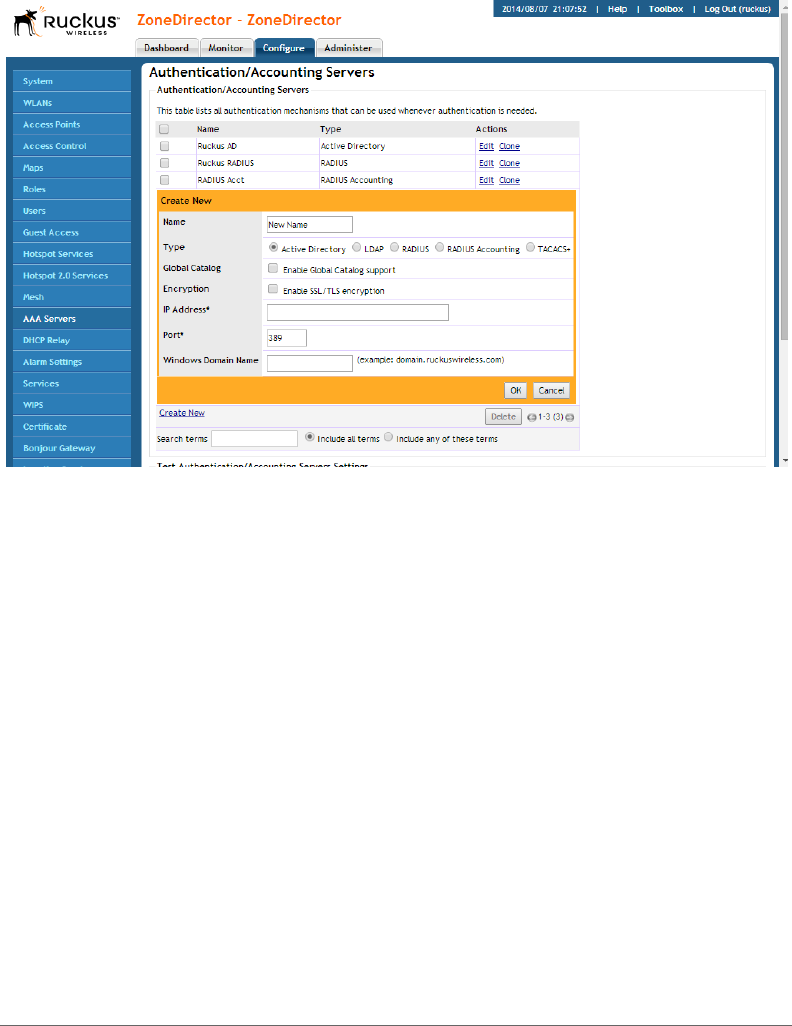Click the Ruckus RADIUS name cell
This screenshot has height=1026, width=792.
pyautogui.click(x=226, y=163)
